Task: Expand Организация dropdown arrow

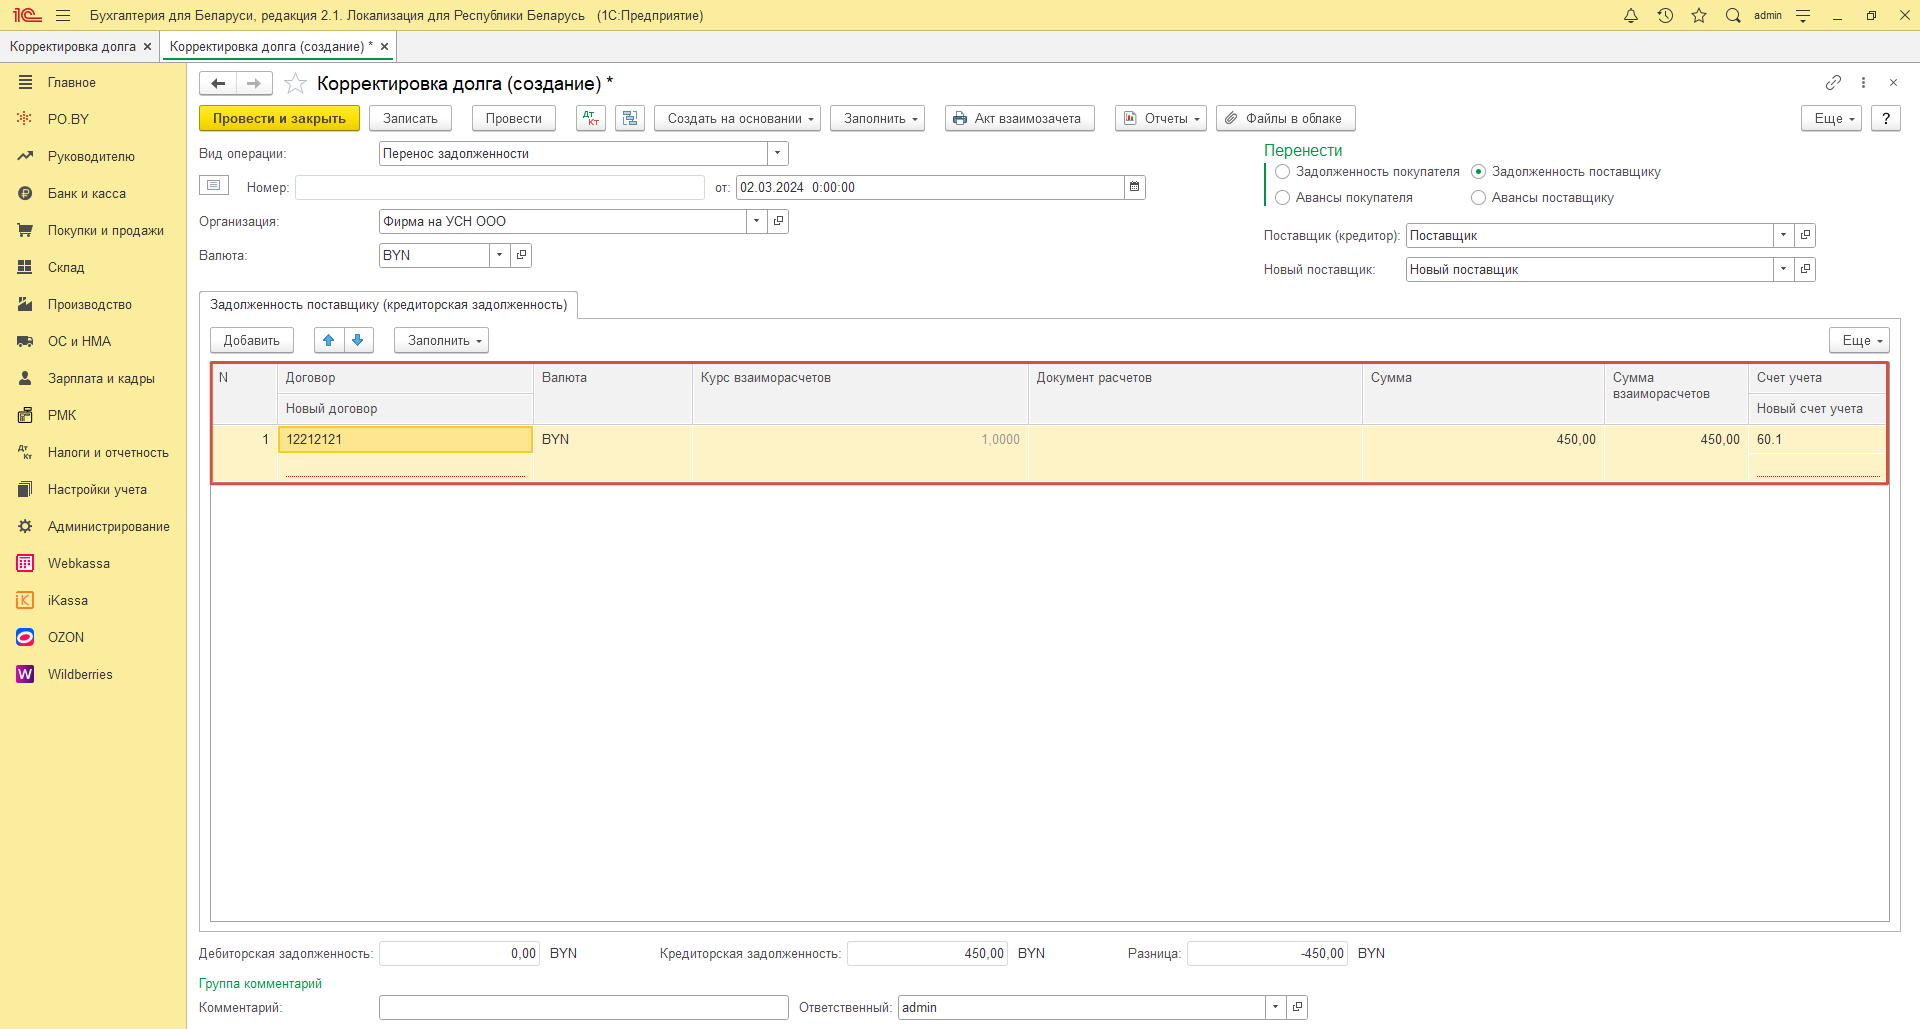Action: (757, 221)
